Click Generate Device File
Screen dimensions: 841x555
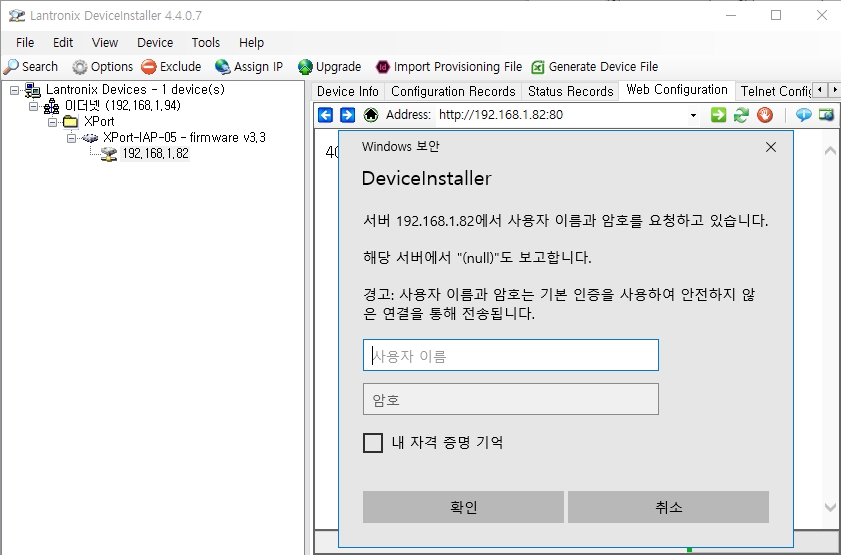coord(594,66)
